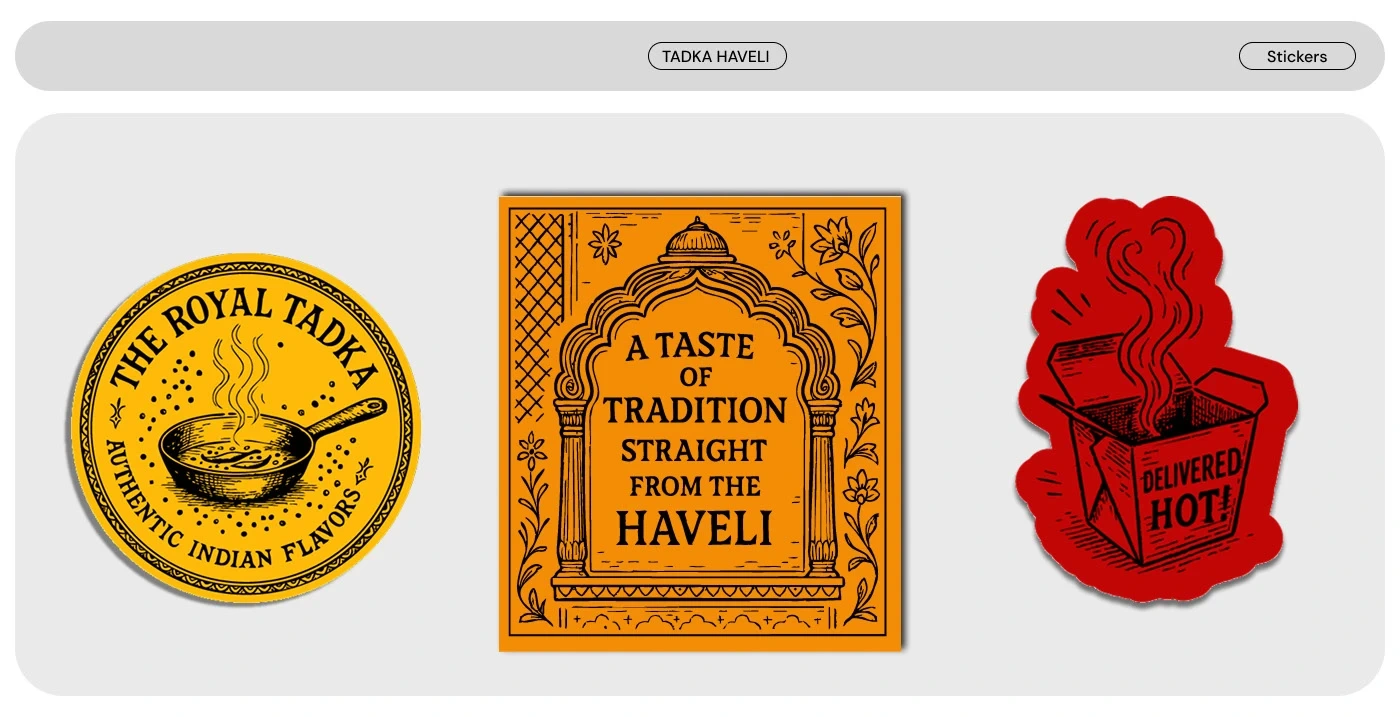Image resolution: width=1400 pixels, height=717 pixels.
Task: Select the orange Taste of Tradition sticker
Action: tap(700, 423)
